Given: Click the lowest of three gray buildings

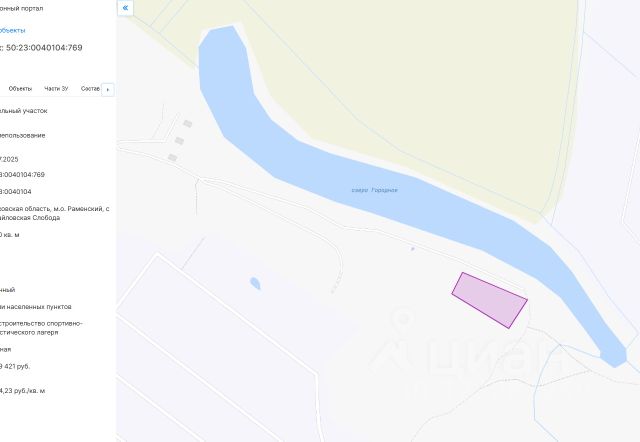Looking at the screenshot, I should [173, 158].
